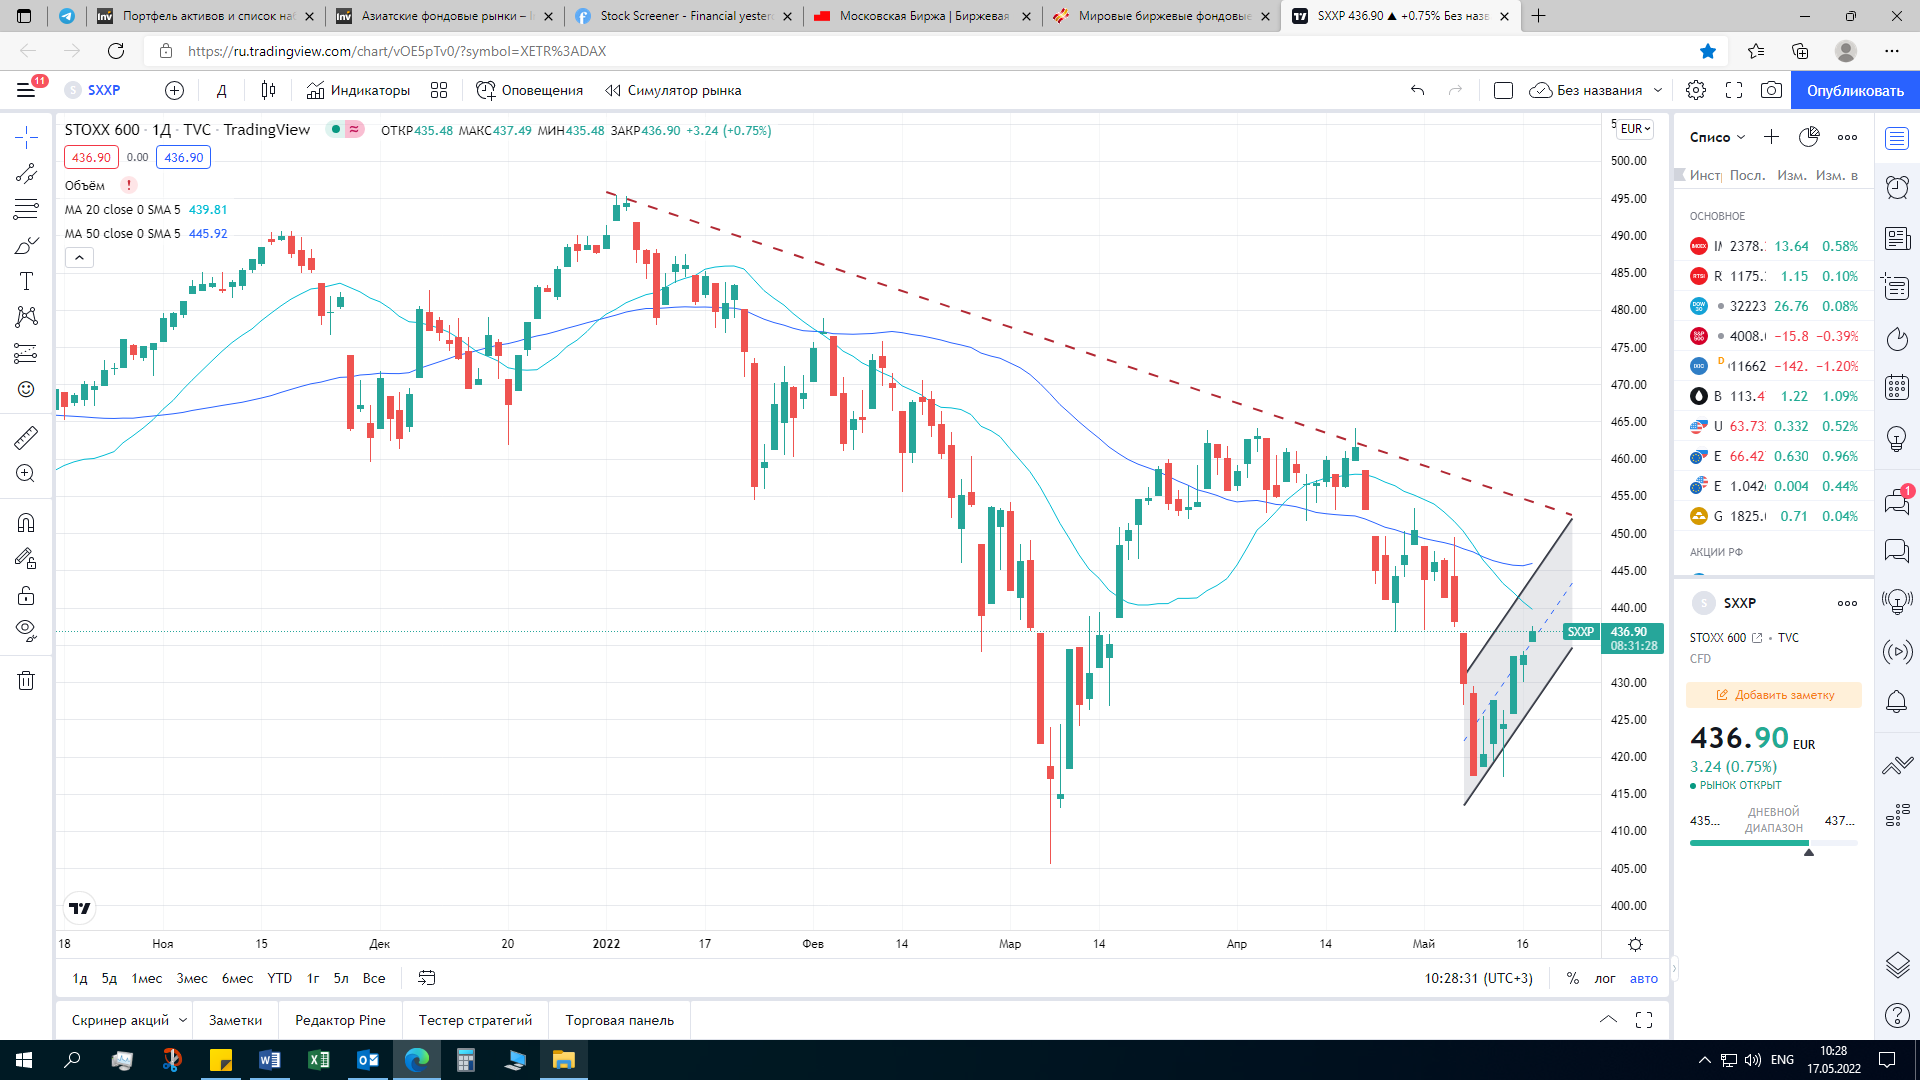Screen dimensions: 1920x1080
Task: Change the Д timeframe interval
Action: pos(222,90)
